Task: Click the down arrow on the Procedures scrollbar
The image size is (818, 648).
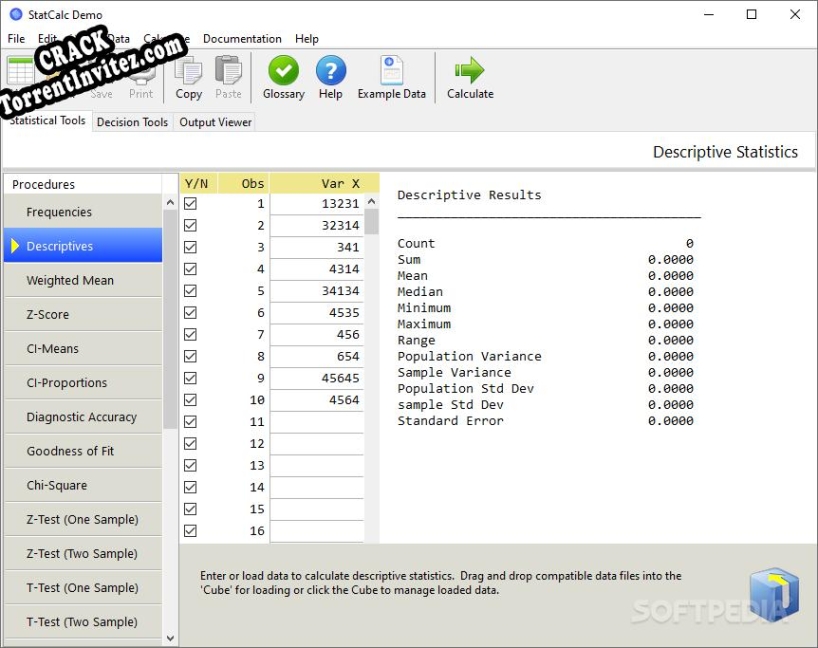Action: pyautogui.click(x=170, y=637)
